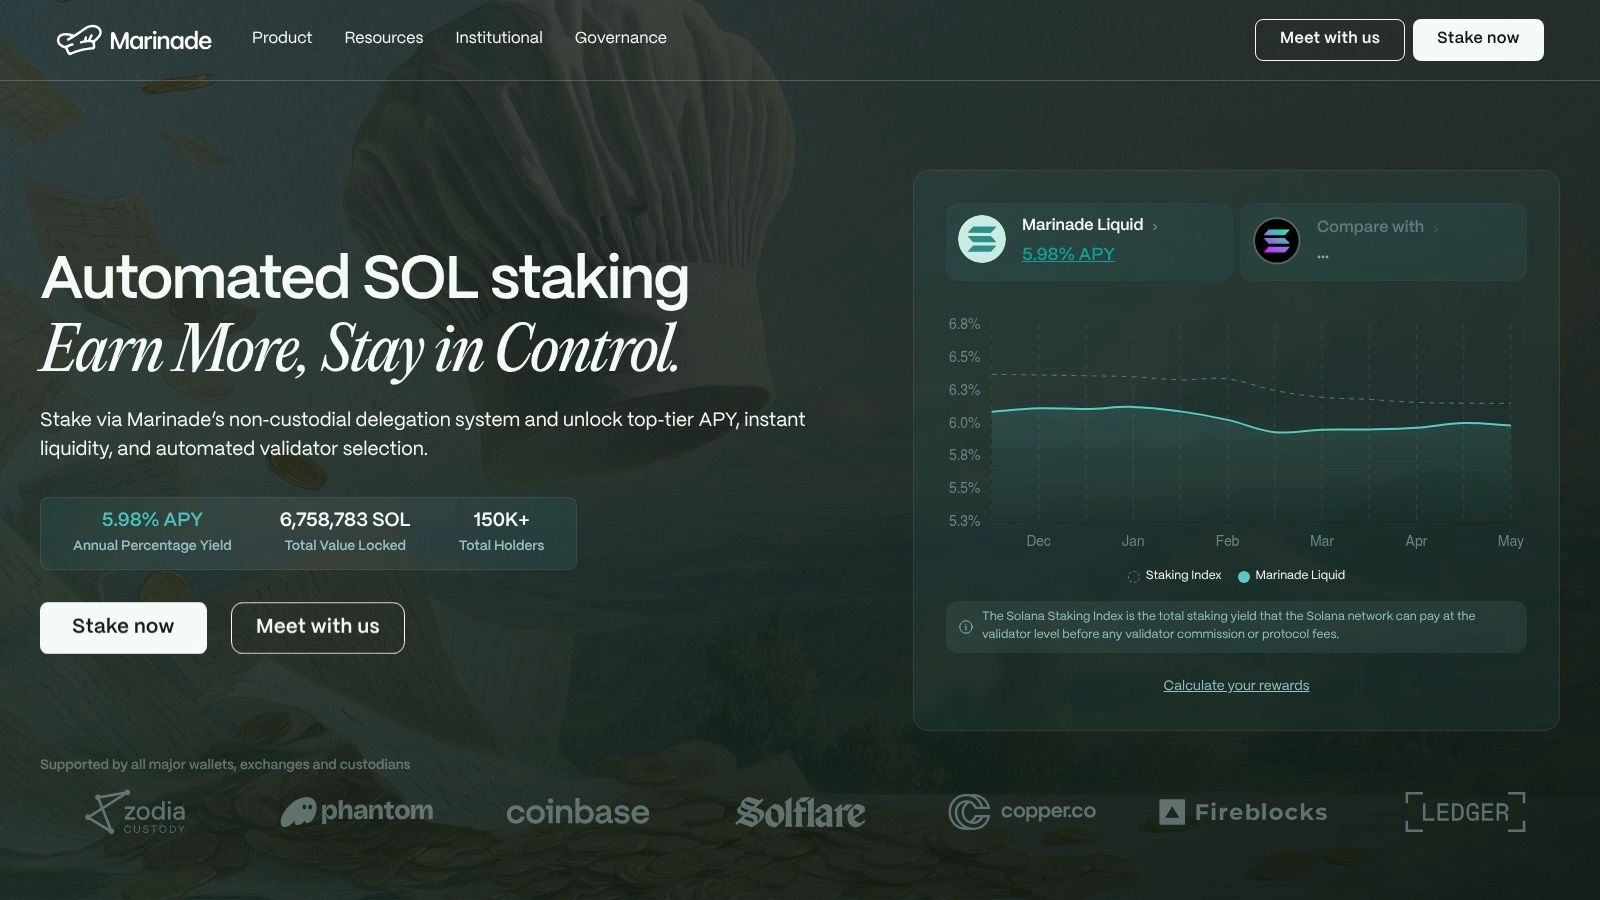Image resolution: width=1600 pixels, height=900 pixels.
Task: Open the Resources menu
Action: (x=384, y=38)
